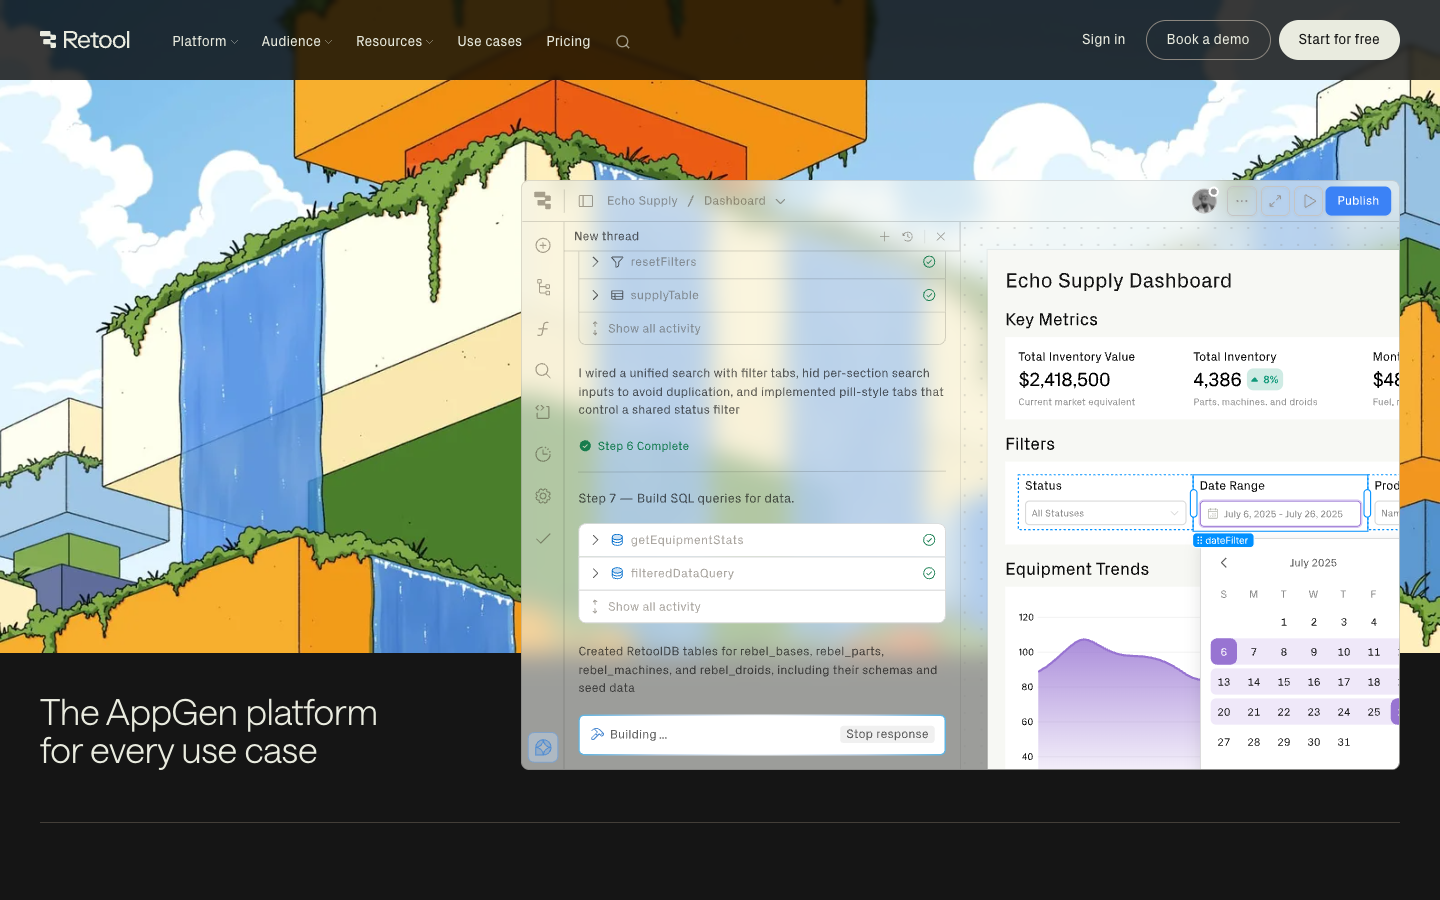Click the preview play icon beside Publish
The height and width of the screenshot is (900, 1440).
click(1309, 201)
